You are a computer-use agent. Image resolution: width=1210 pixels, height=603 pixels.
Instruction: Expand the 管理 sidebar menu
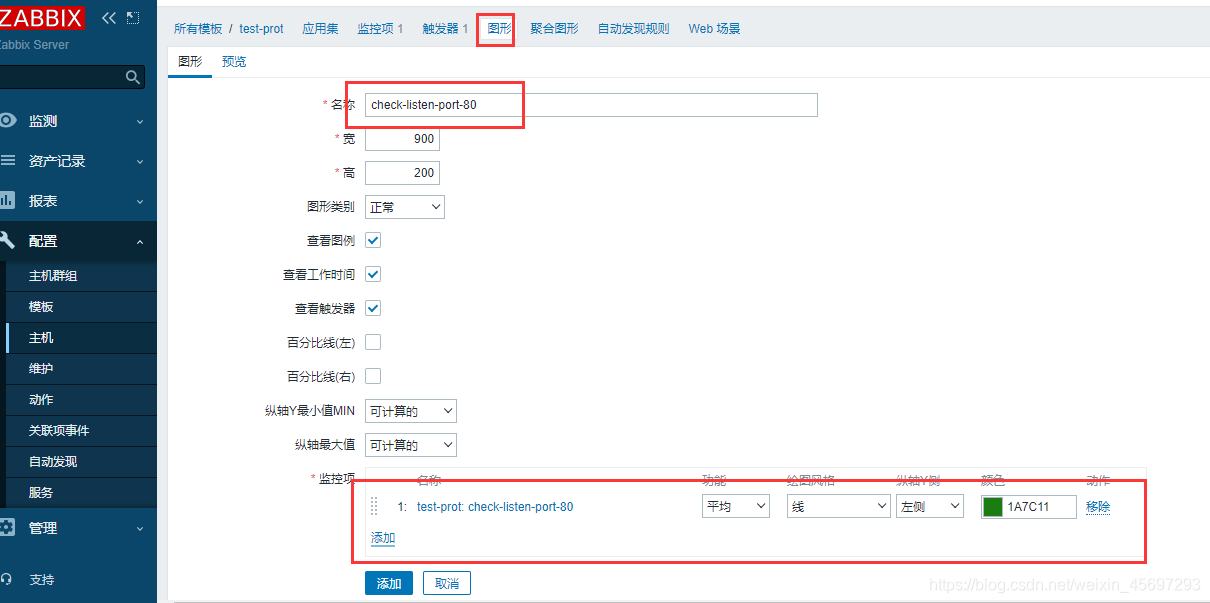coord(78,528)
